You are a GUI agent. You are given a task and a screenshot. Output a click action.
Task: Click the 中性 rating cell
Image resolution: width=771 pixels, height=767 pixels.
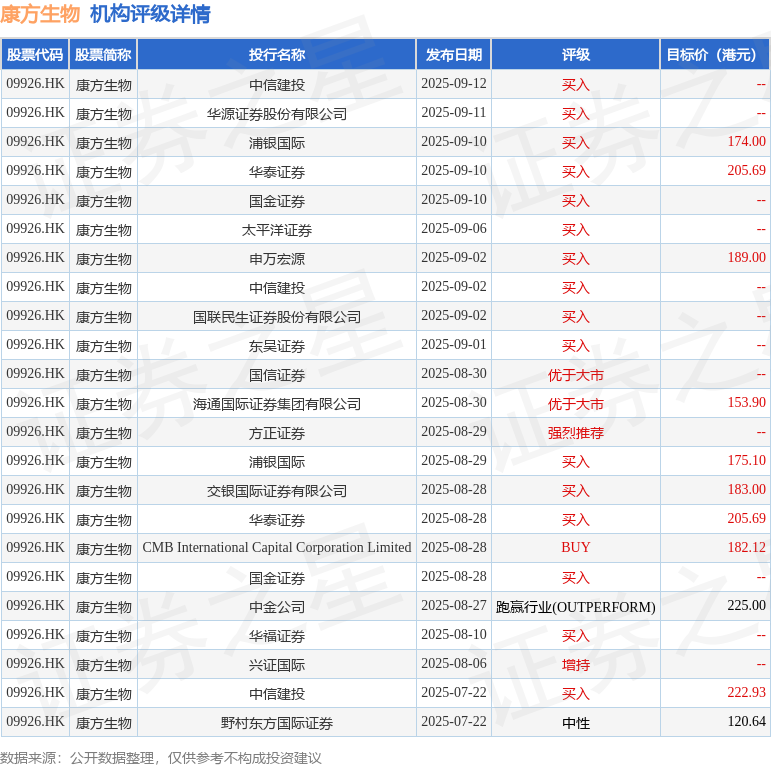tap(575, 723)
